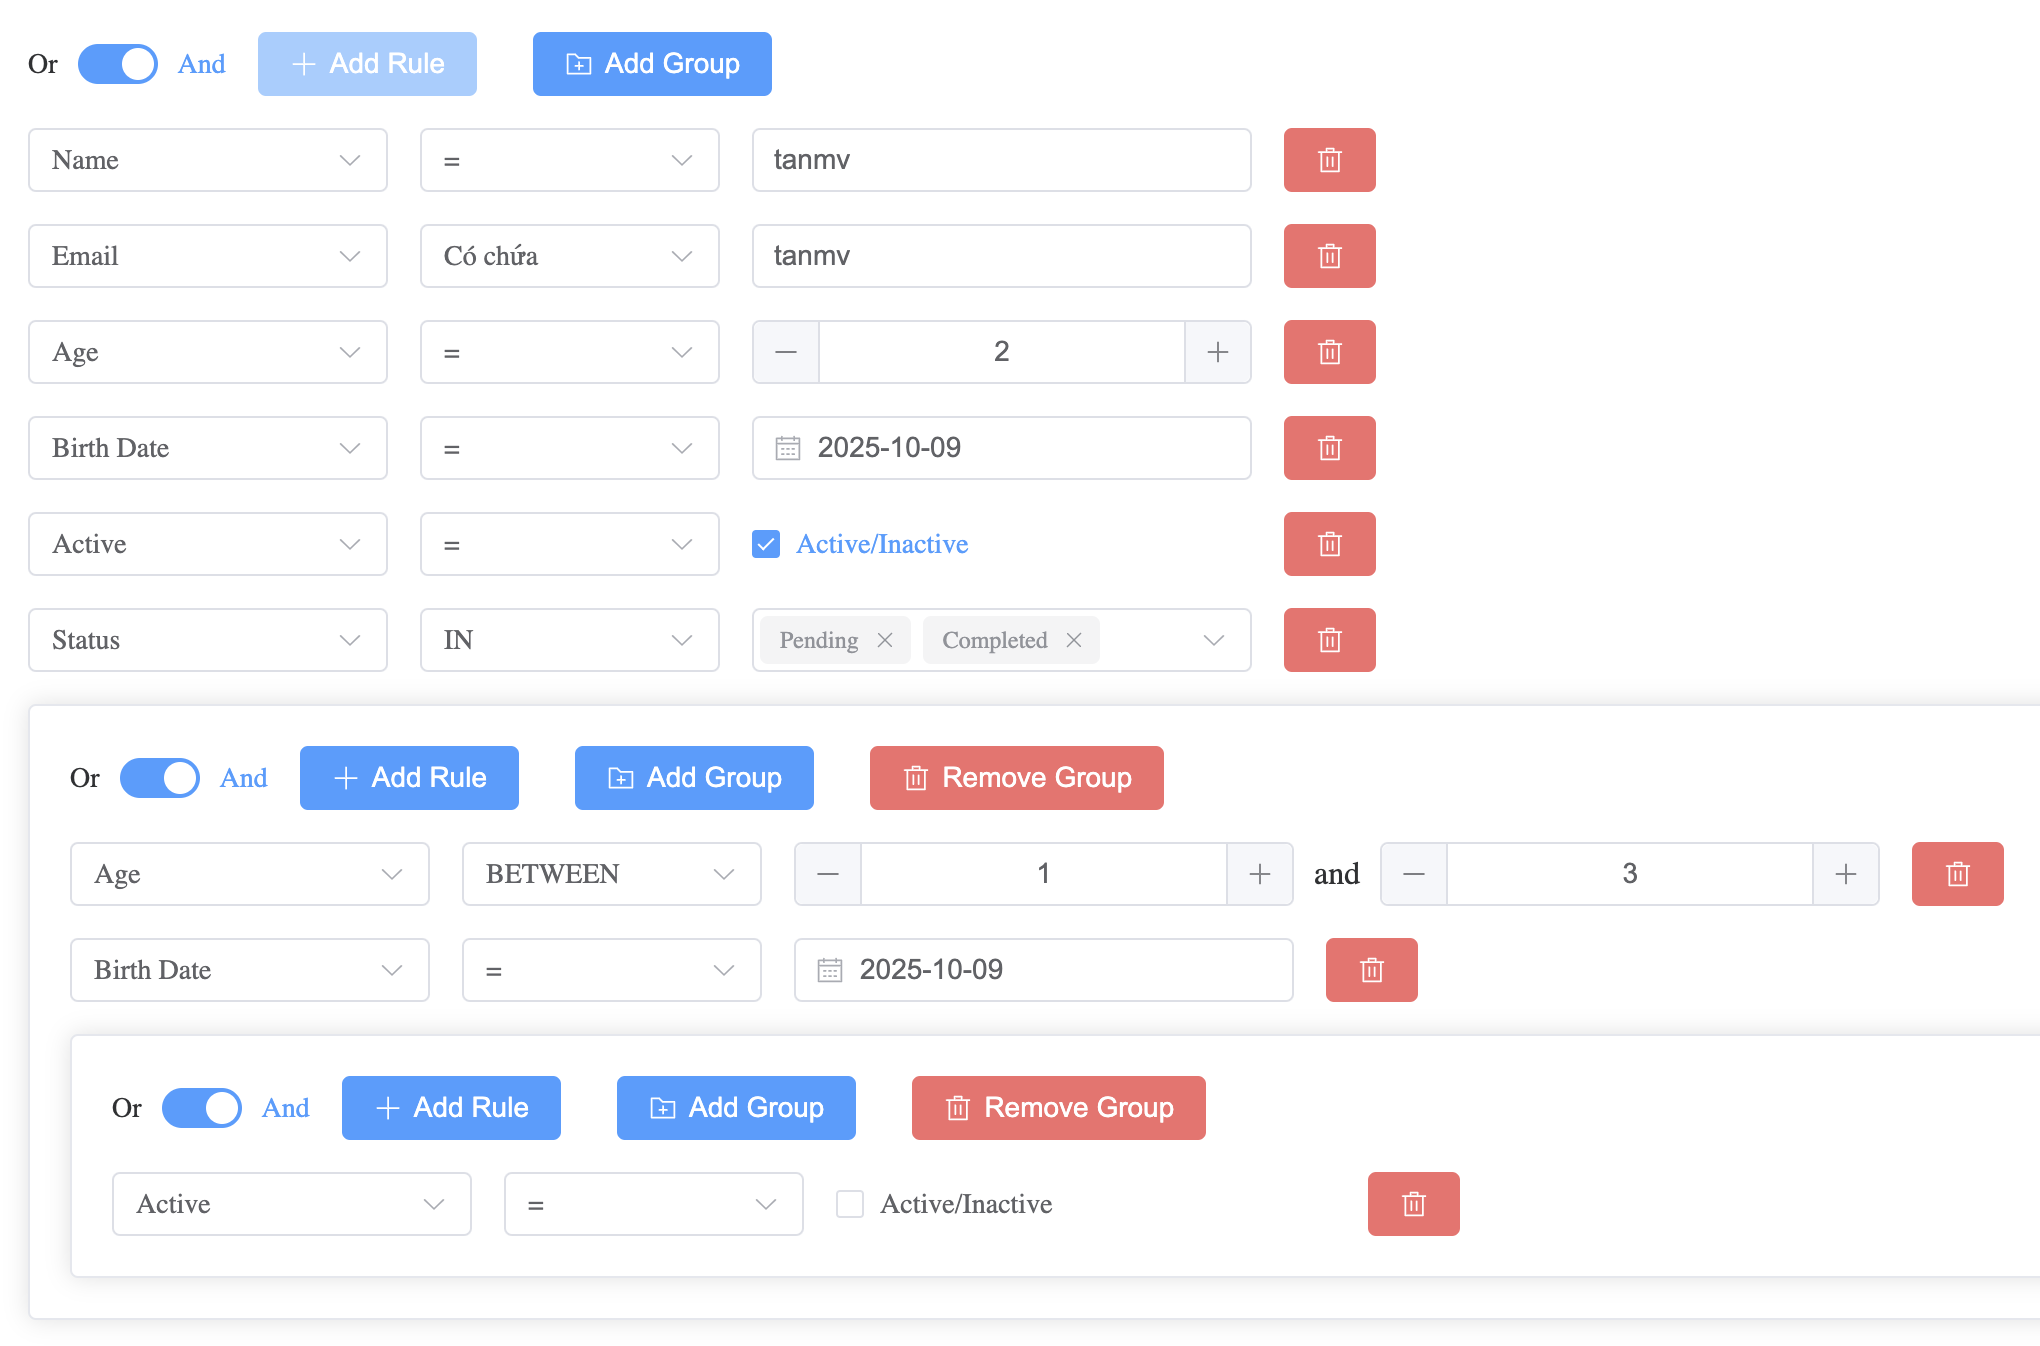
Task: Click Add Group in the innermost group
Action: (x=736, y=1108)
